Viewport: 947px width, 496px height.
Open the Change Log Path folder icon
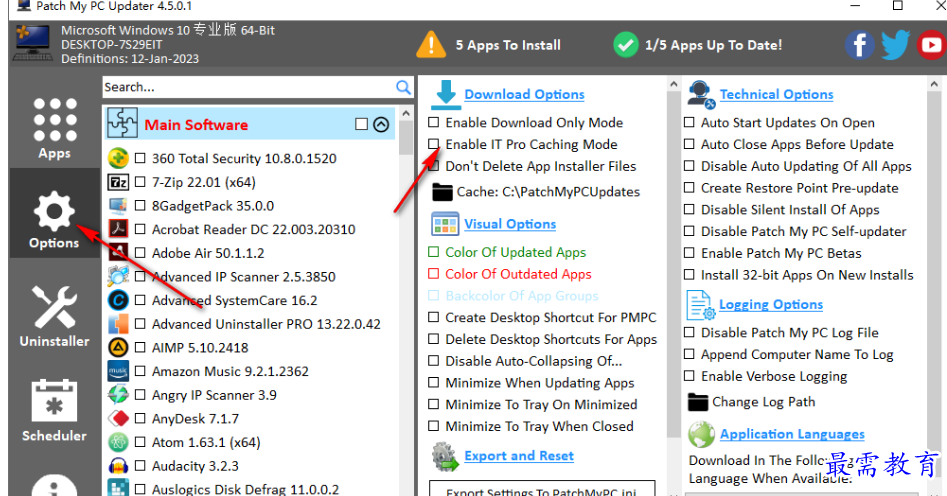[x=698, y=402]
